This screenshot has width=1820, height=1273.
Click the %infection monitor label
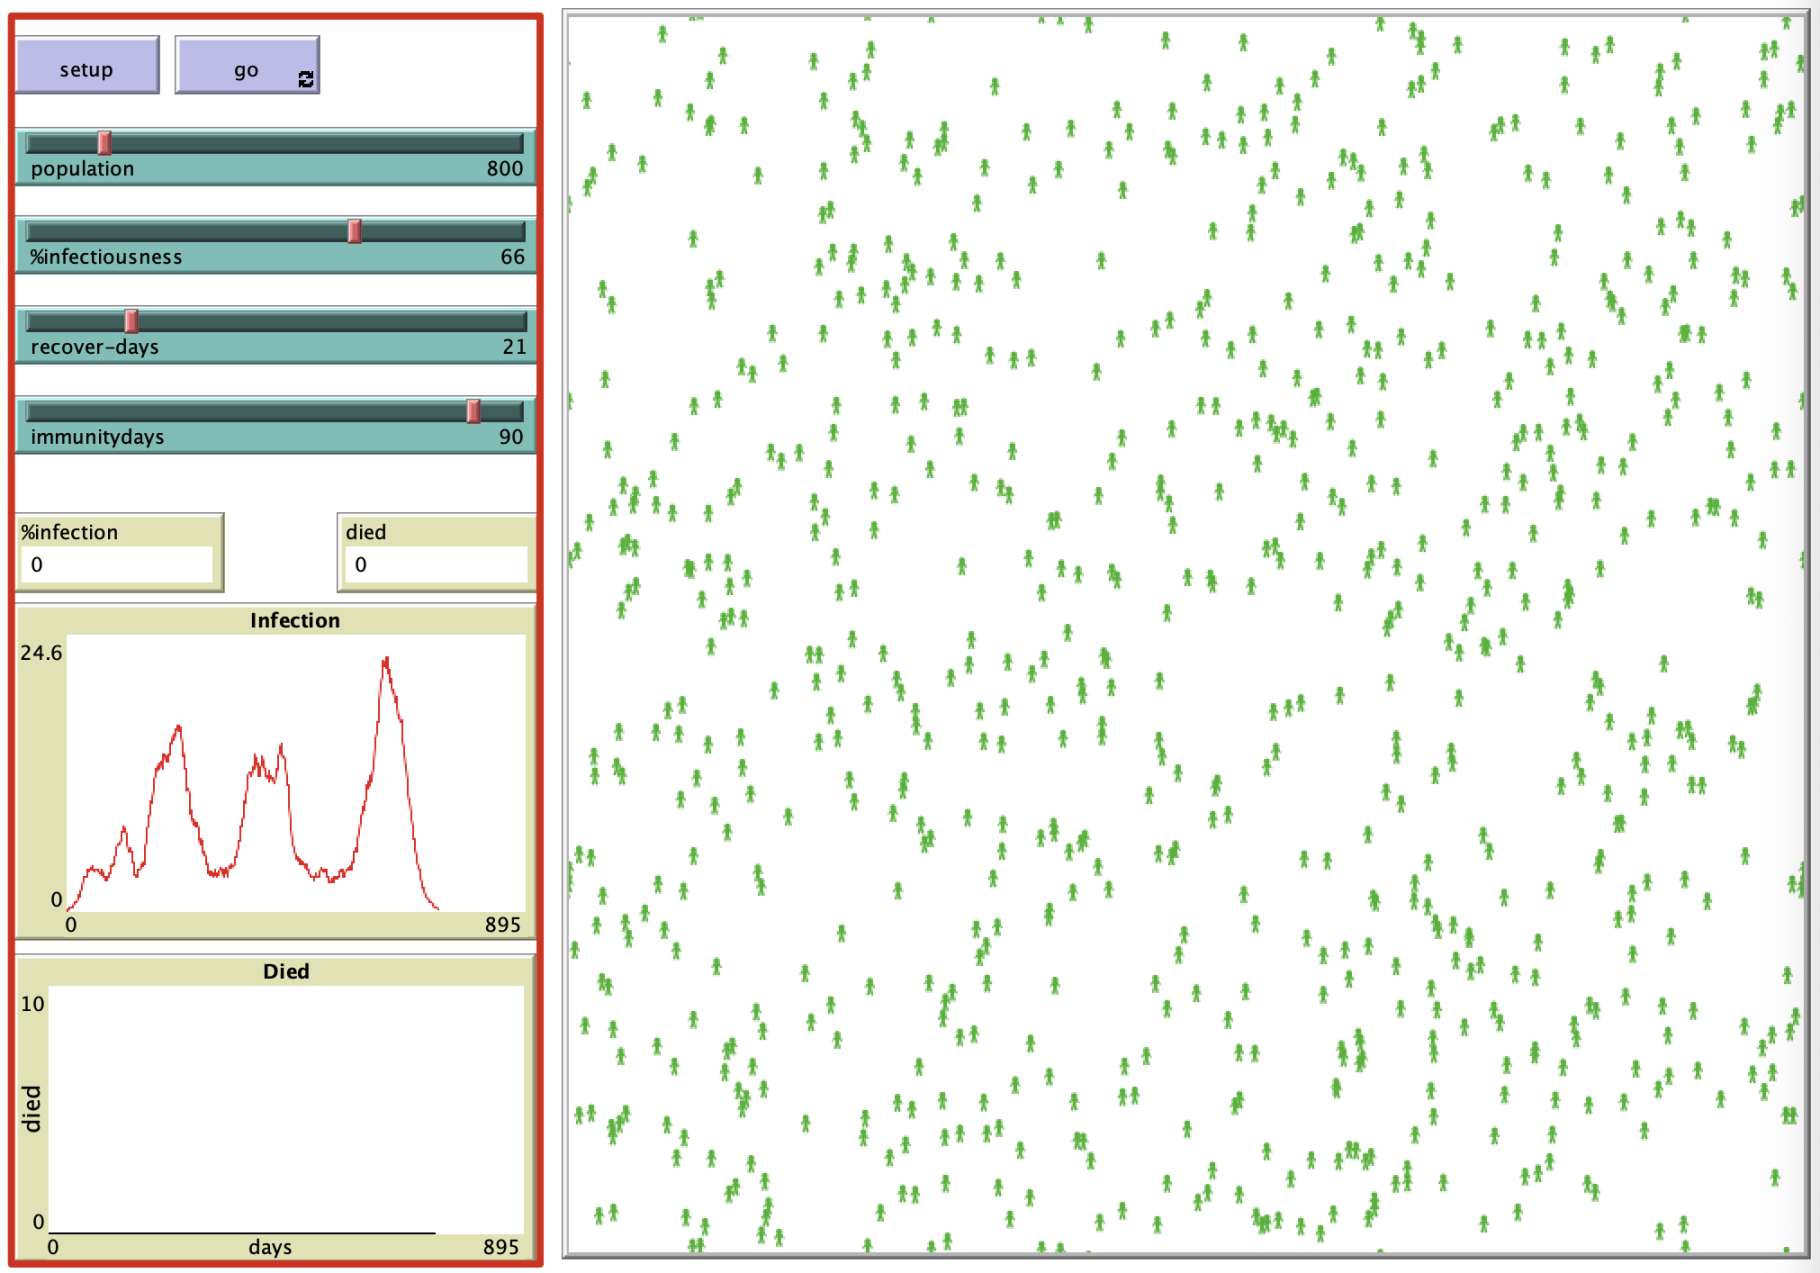click(x=70, y=532)
